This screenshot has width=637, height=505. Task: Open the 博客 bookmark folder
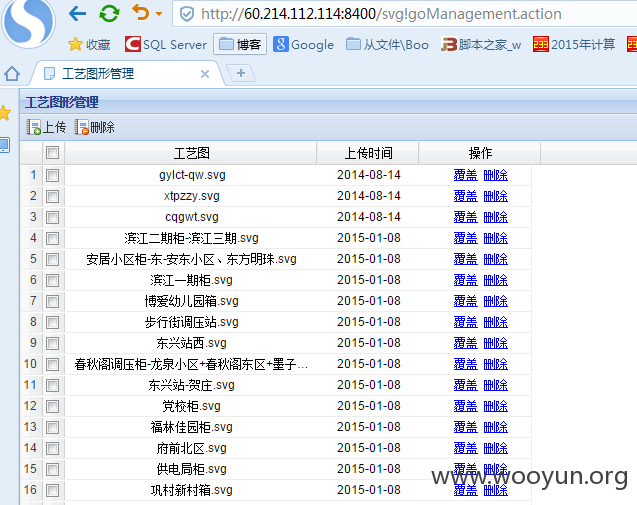point(240,44)
